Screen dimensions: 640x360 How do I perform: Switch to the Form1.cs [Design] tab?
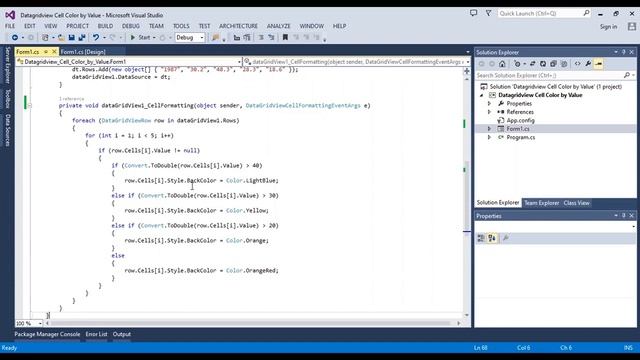click(83, 52)
